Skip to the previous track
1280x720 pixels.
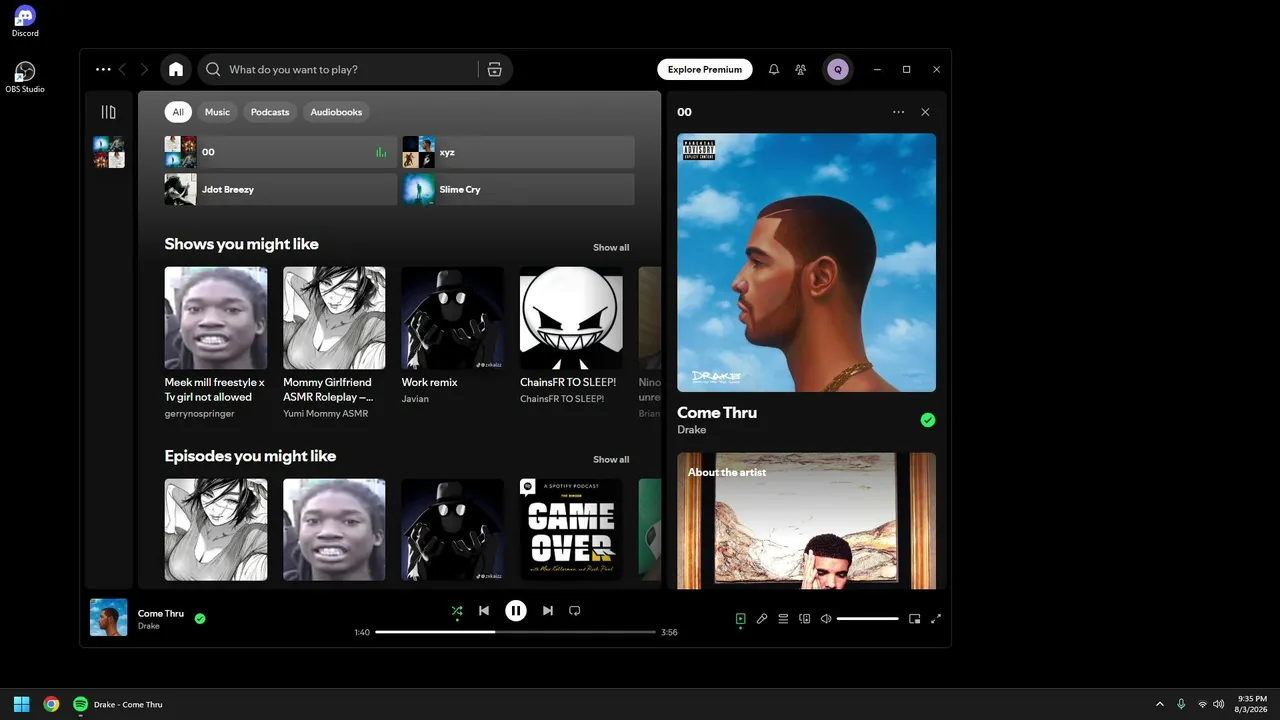pyautogui.click(x=484, y=610)
